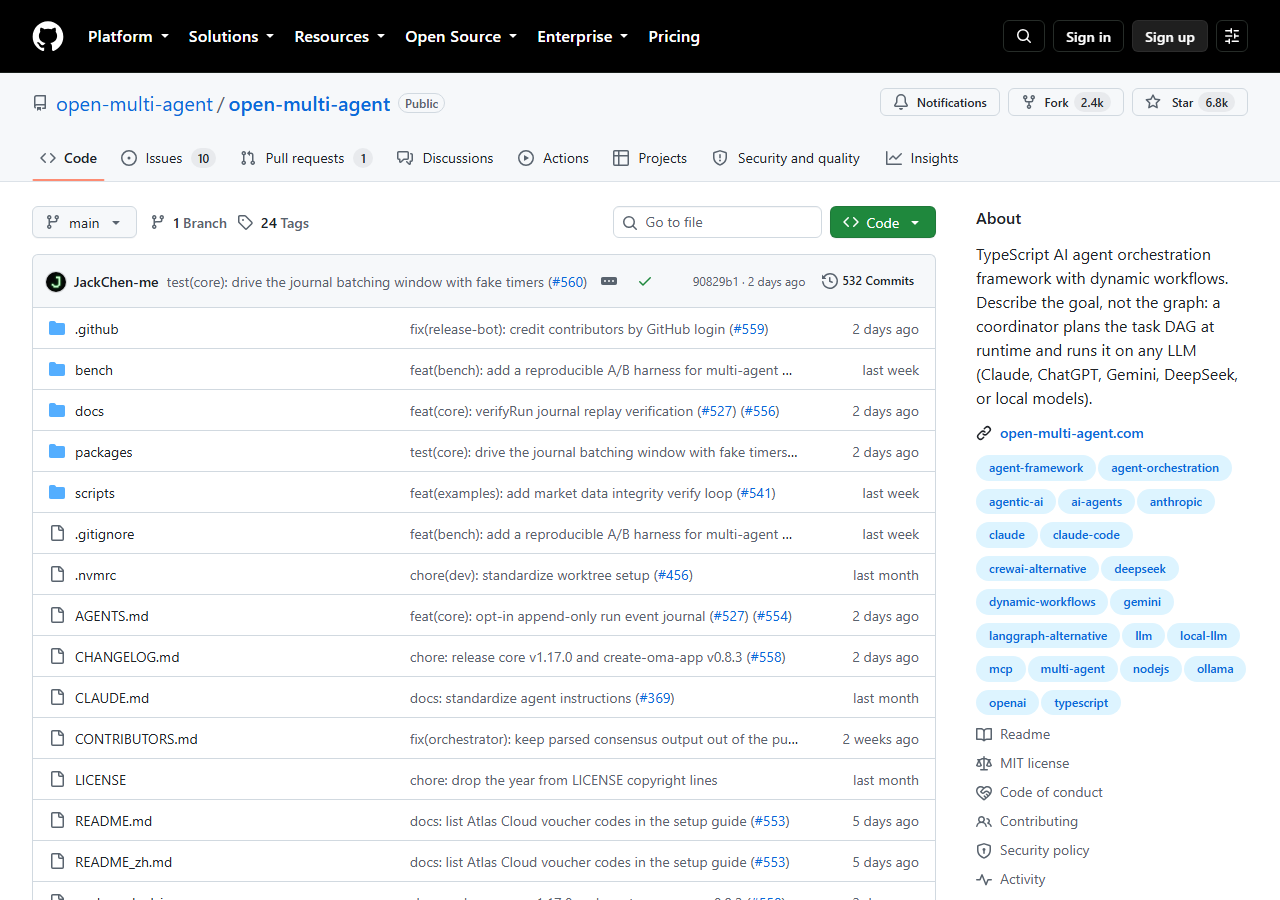Open the .nvmrc file
The height and width of the screenshot is (900, 1280).
click(x=96, y=575)
